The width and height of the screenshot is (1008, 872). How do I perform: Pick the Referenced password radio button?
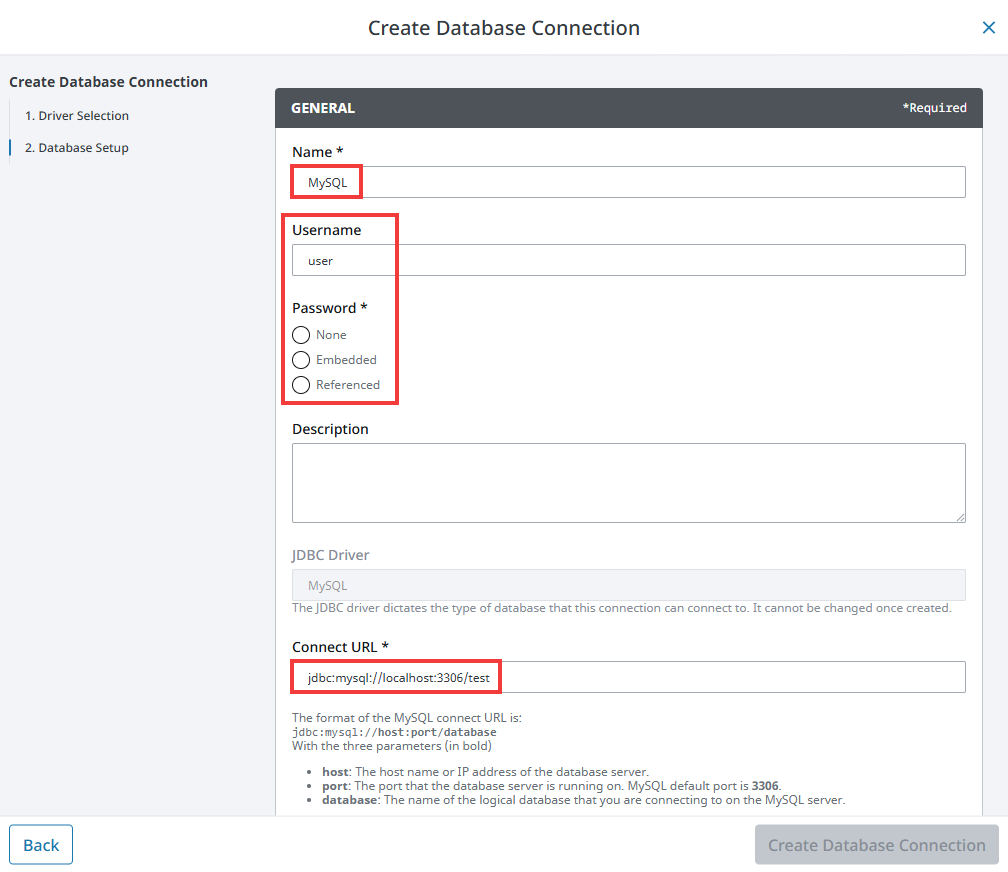coord(301,385)
